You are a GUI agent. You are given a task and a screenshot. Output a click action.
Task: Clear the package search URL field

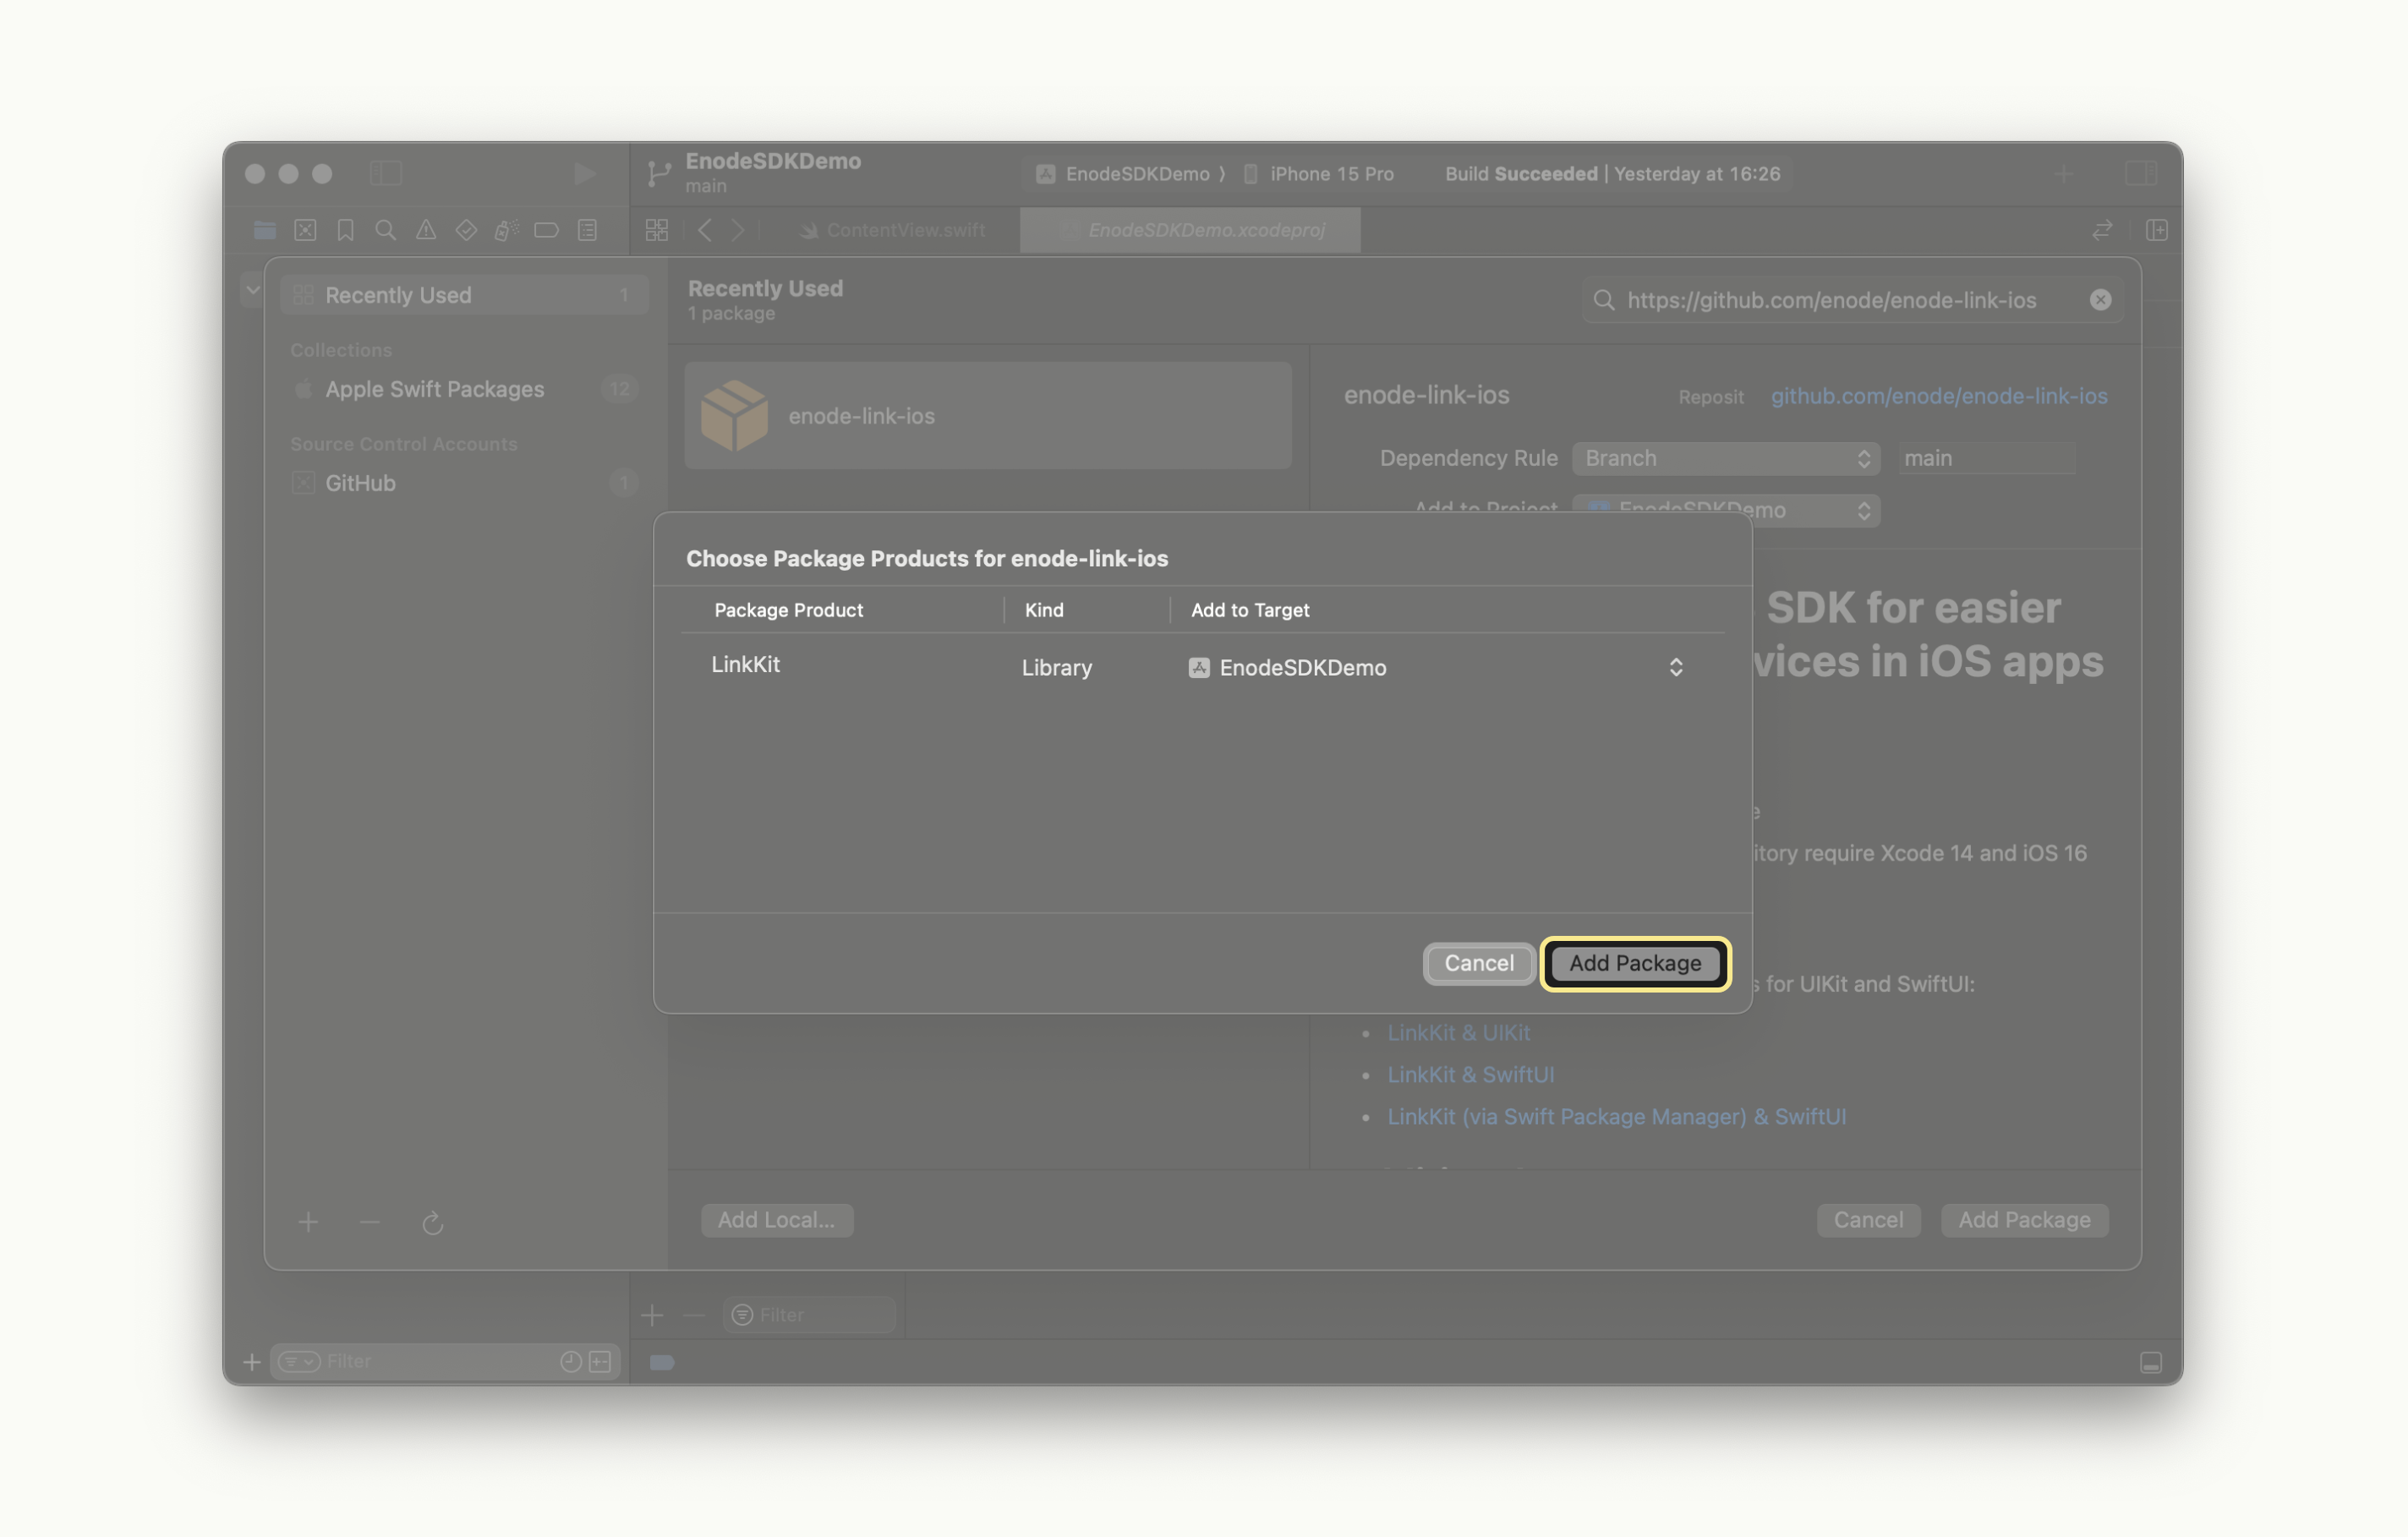(x=2100, y=300)
